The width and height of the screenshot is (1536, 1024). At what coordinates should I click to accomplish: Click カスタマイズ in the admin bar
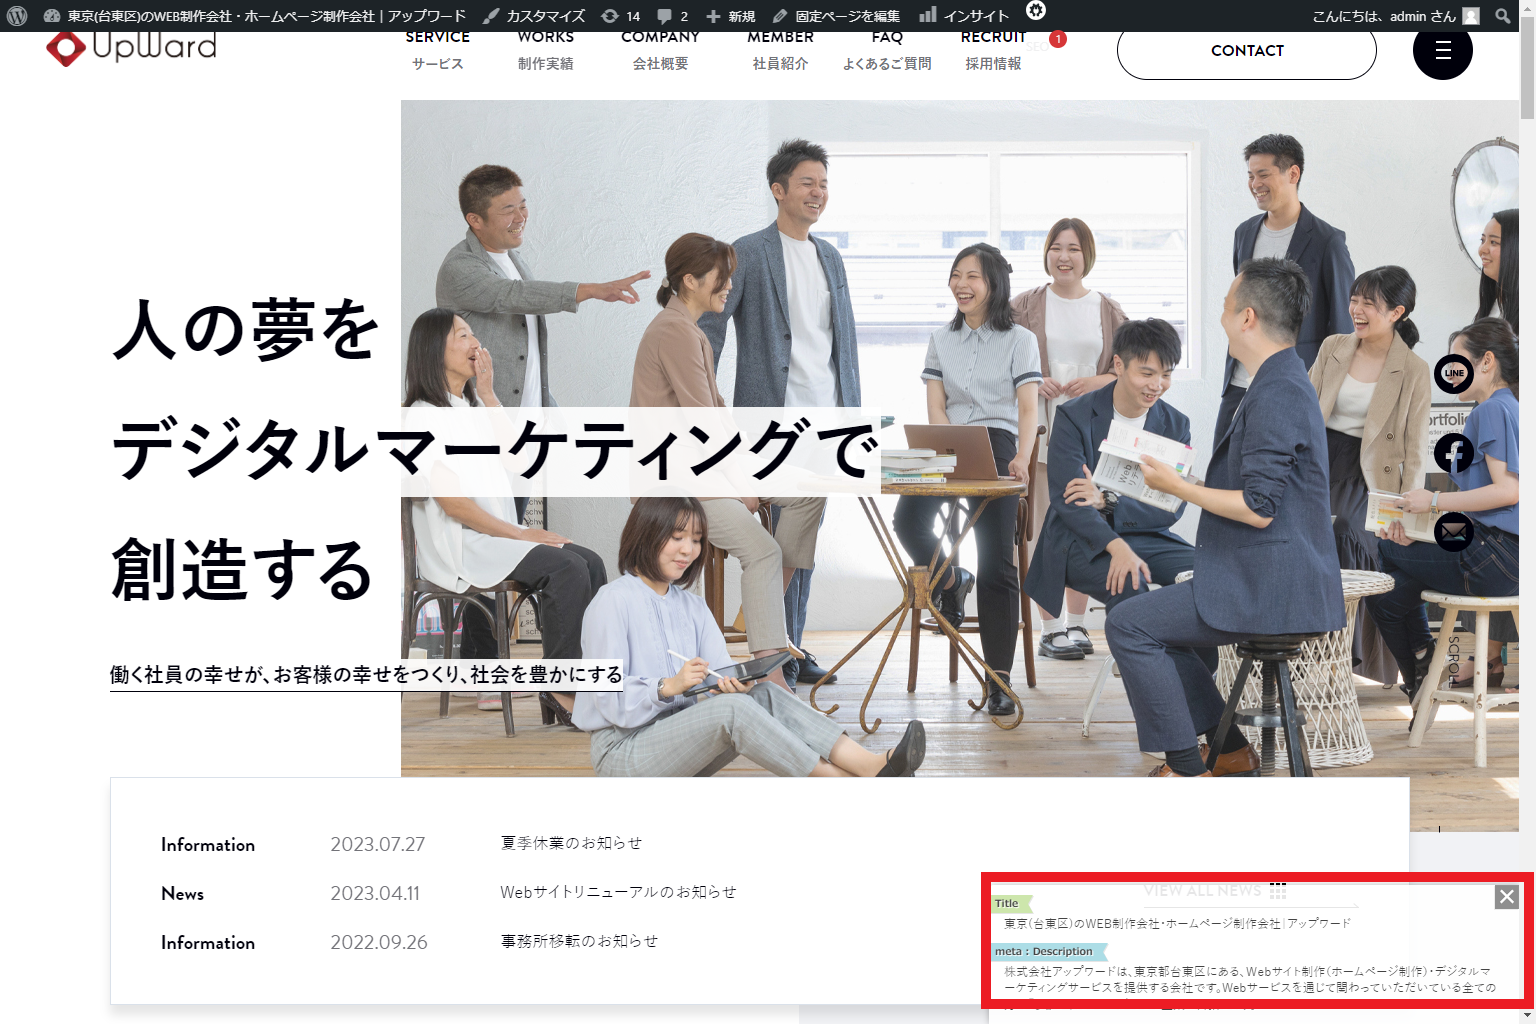click(534, 16)
